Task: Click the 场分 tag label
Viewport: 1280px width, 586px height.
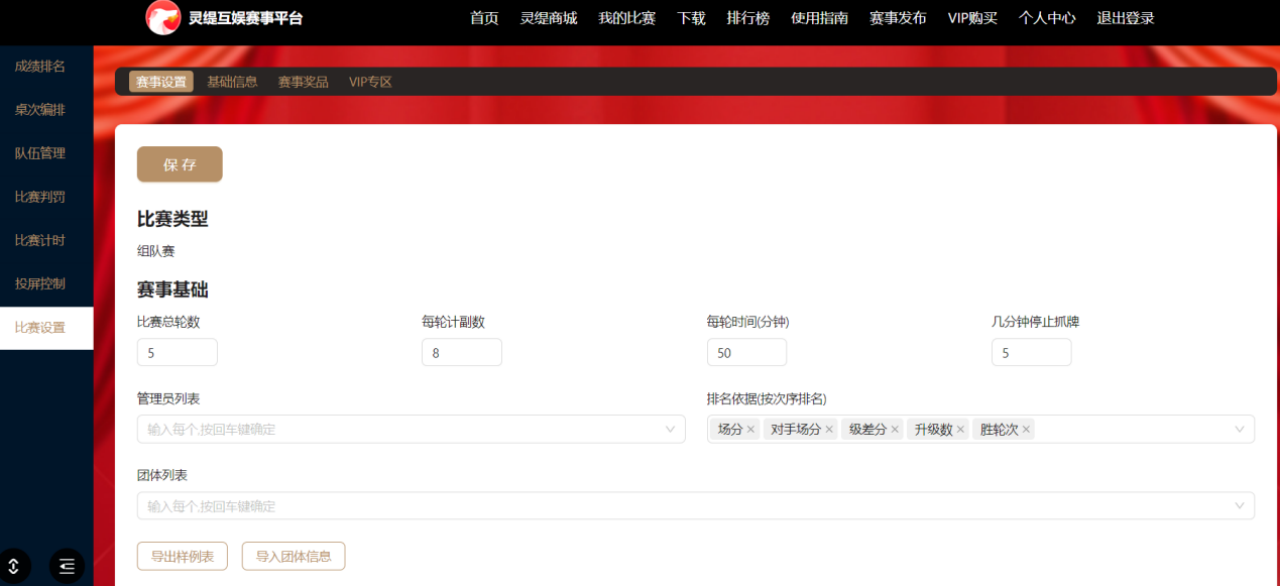Action: (x=730, y=430)
